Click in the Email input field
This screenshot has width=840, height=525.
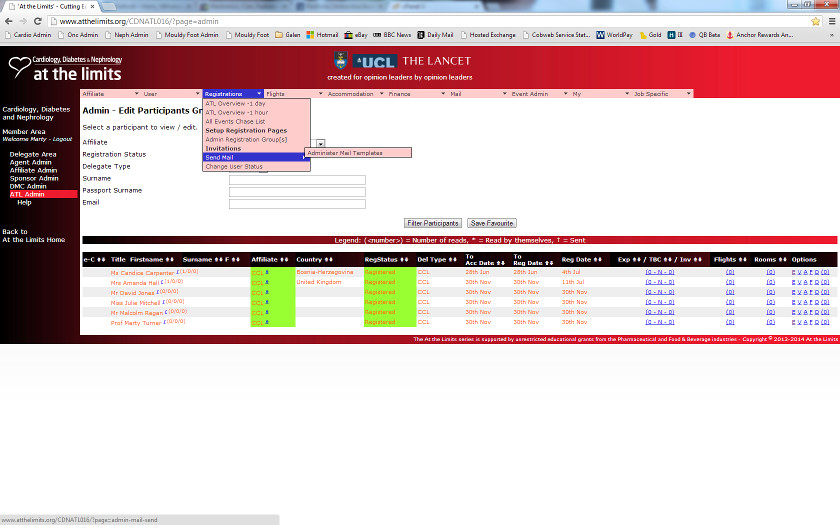pos(297,204)
